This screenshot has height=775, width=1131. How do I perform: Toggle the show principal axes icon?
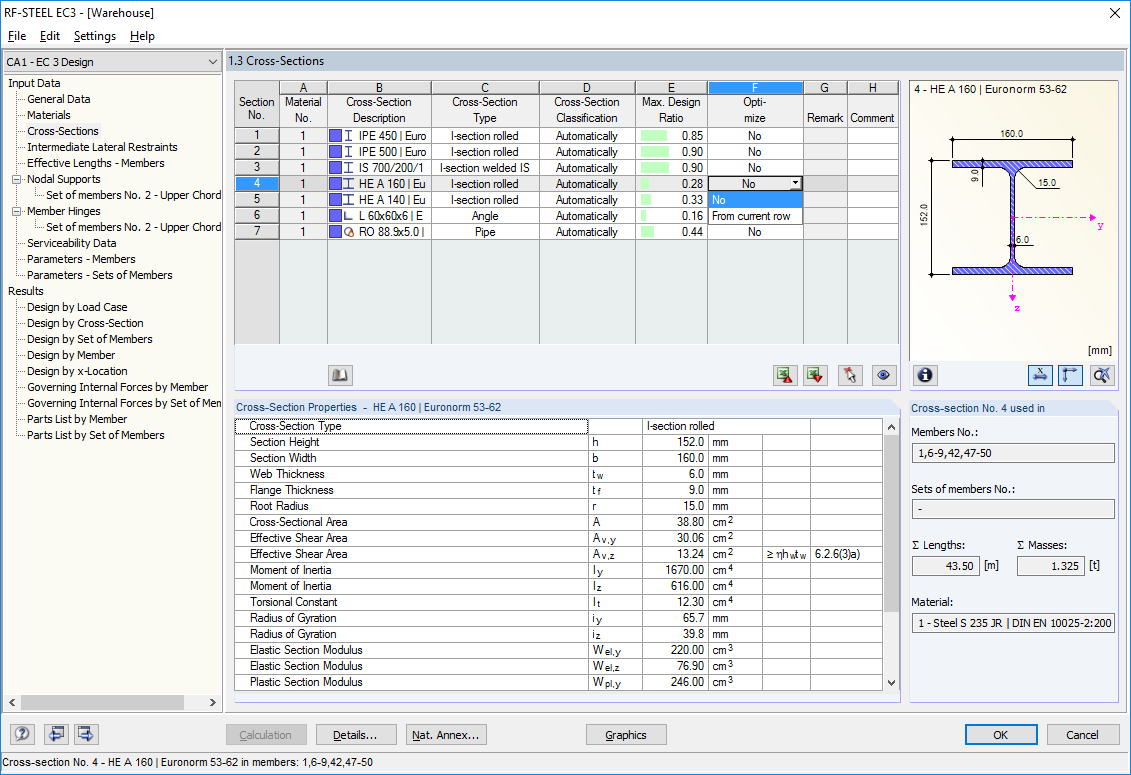pos(1070,375)
